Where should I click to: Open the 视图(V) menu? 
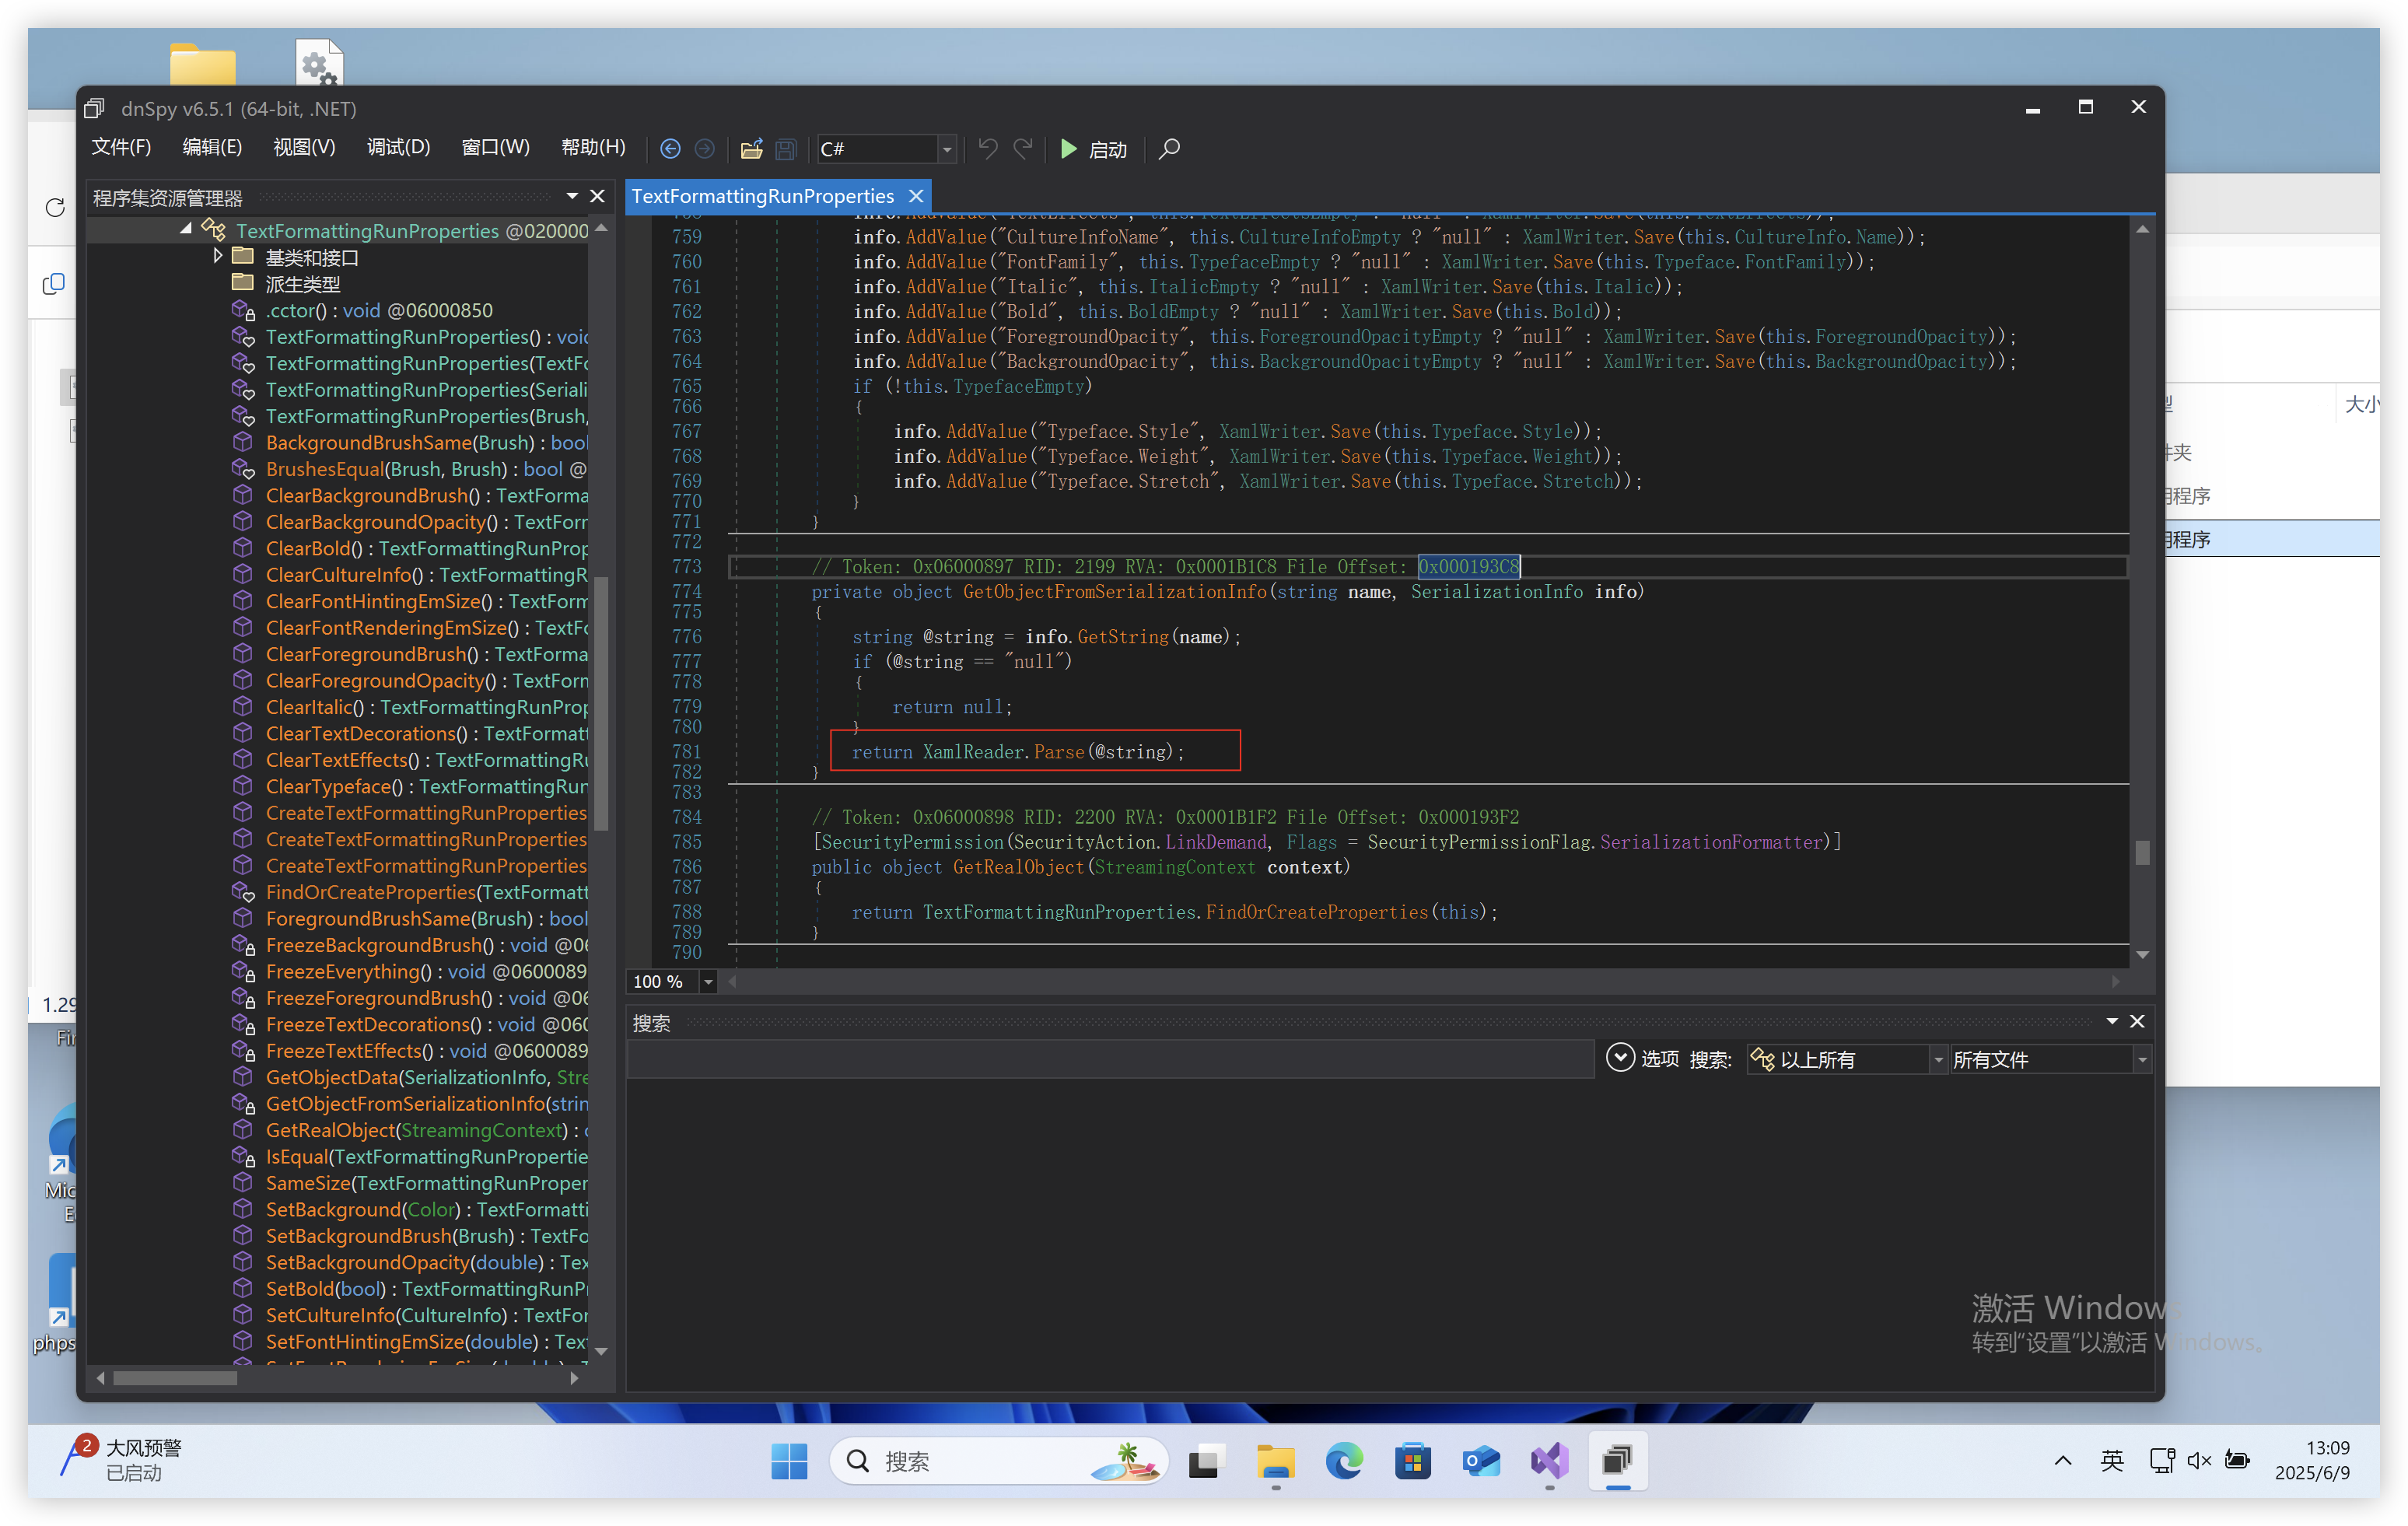tap(304, 148)
